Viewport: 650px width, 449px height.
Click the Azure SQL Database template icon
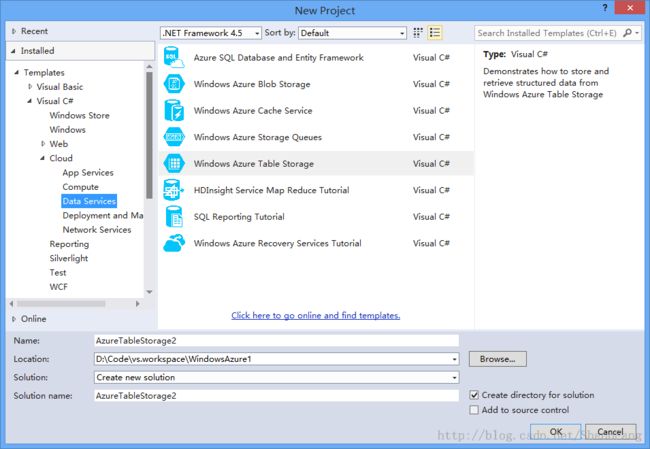coord(174,57)
